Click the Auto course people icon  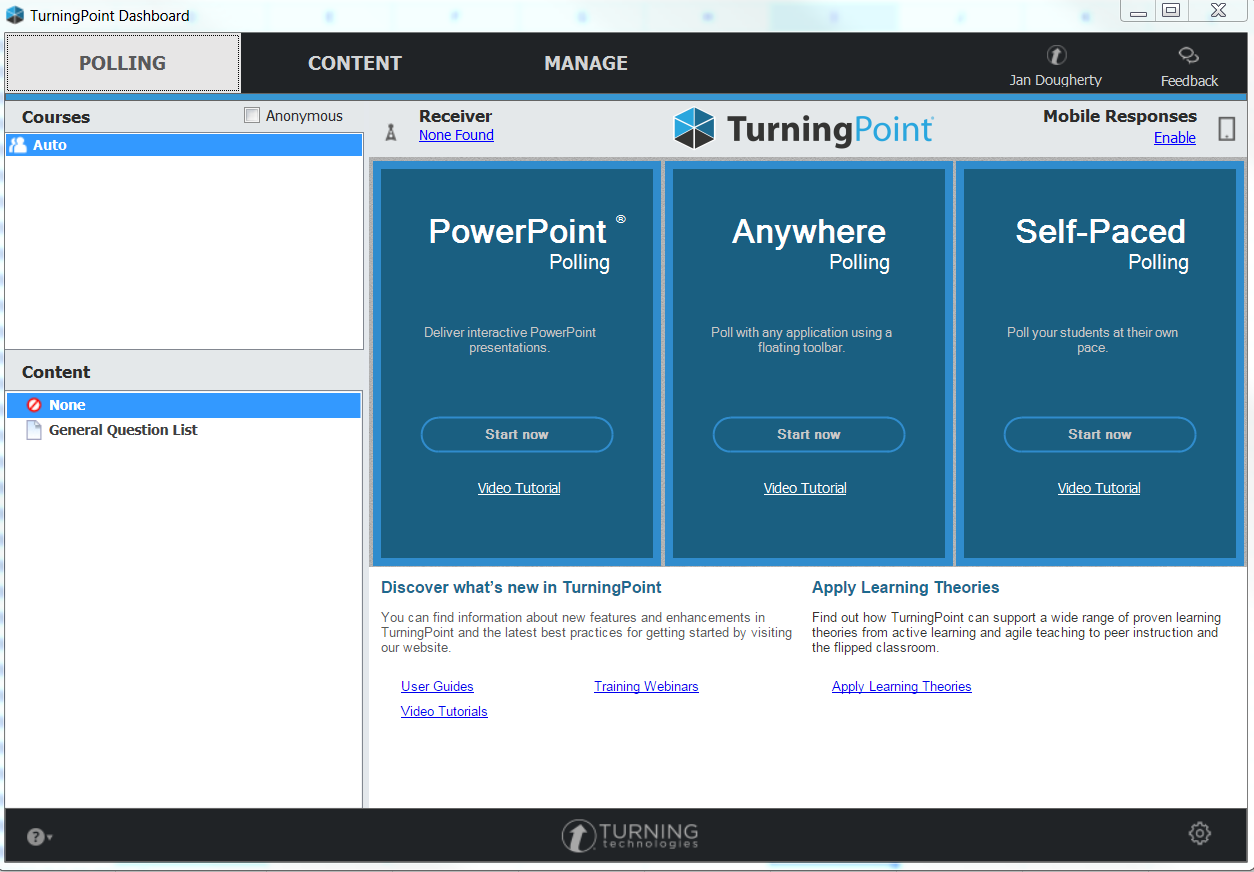click(18, 145)
